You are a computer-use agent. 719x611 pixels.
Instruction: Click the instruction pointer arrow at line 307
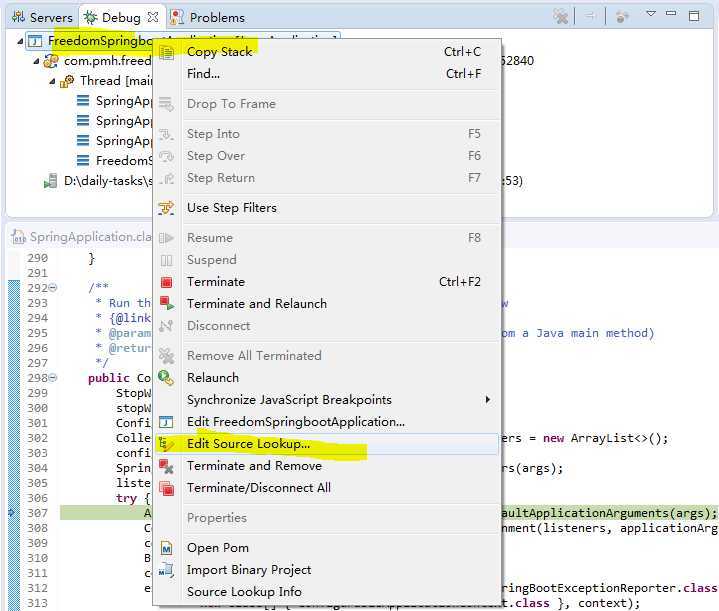tap(12, 513)
